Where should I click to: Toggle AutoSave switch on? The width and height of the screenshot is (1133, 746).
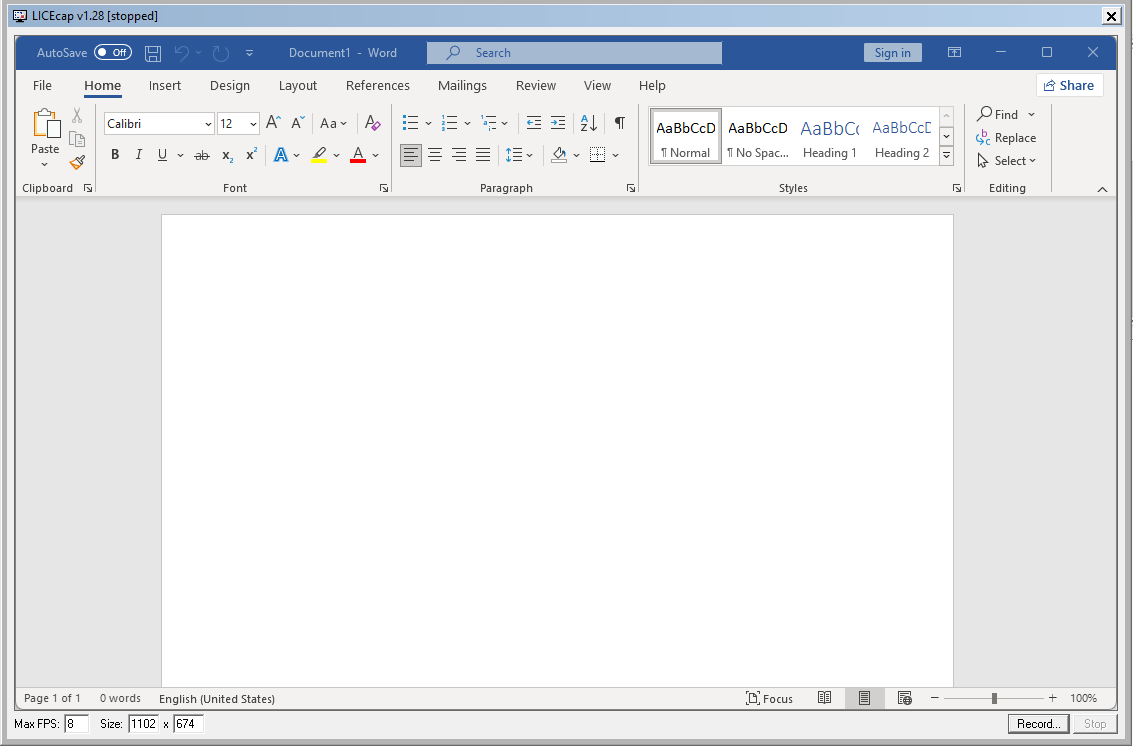pos(113,52)
